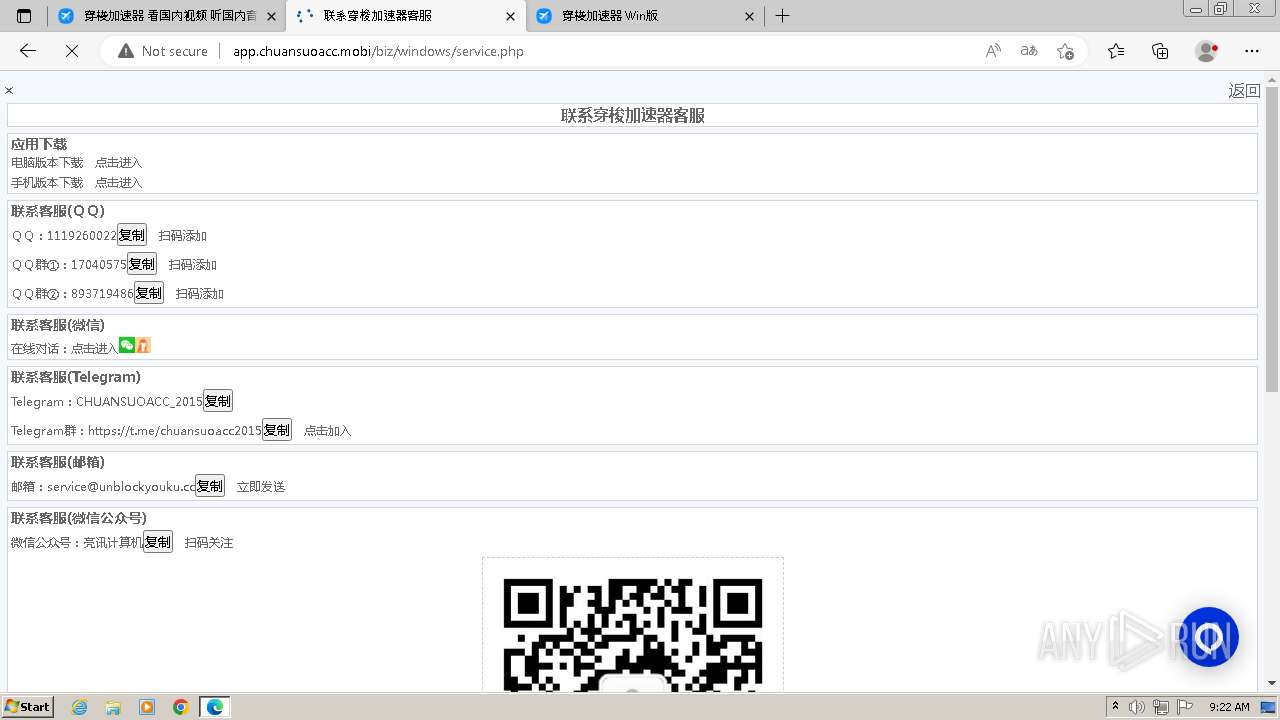Click the 返回 link at top right
The image size is (1280, 720).
pyautogui.click(x=1244, y=91)
